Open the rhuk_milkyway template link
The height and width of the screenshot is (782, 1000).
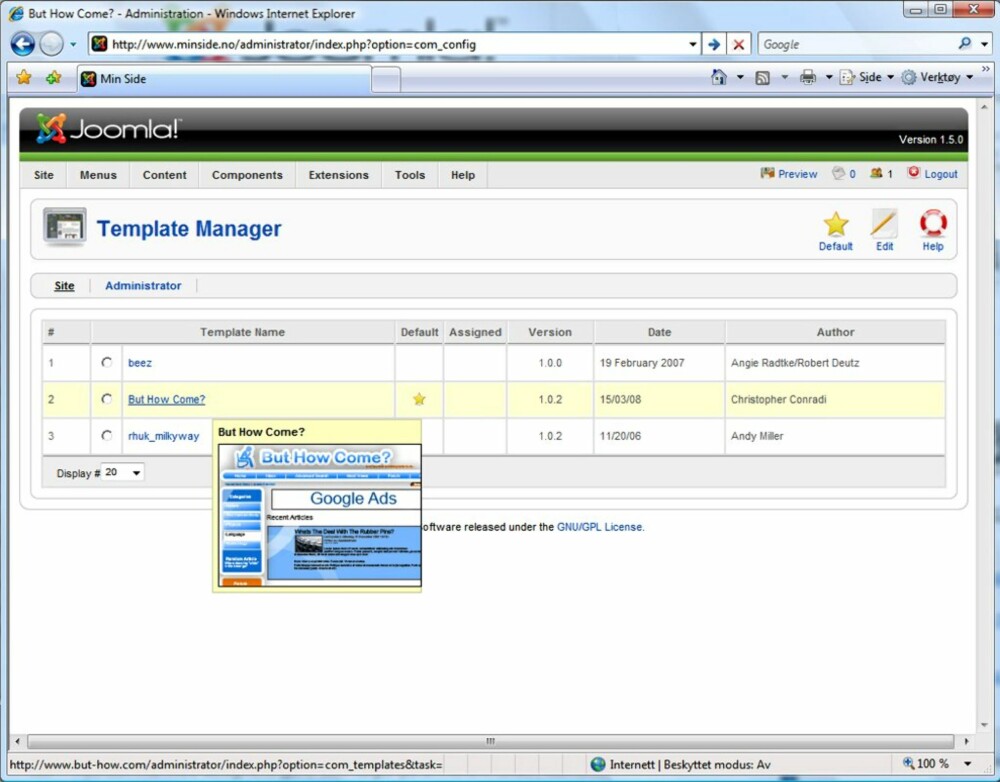pyautogui.click(x=163, y=436)
